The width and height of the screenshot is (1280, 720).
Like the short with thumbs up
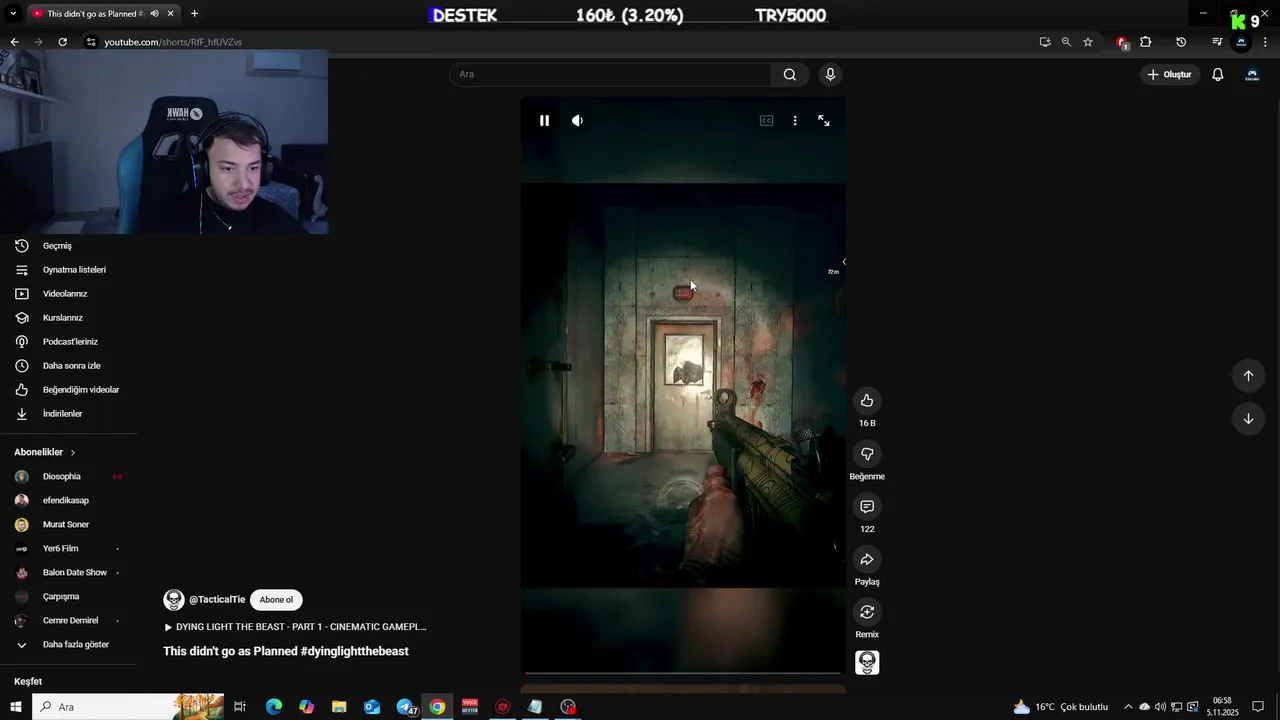click(867, 401)
